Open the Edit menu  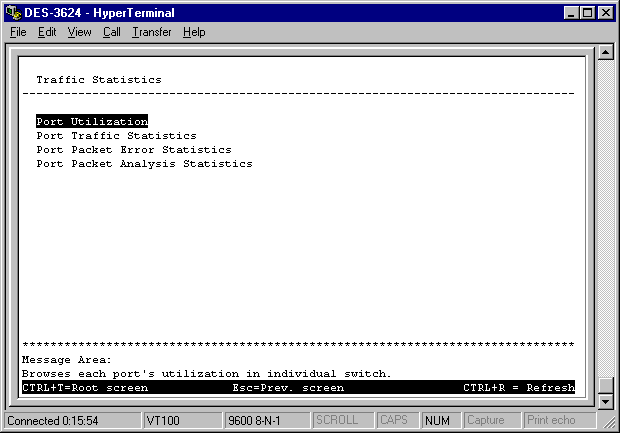47,32
